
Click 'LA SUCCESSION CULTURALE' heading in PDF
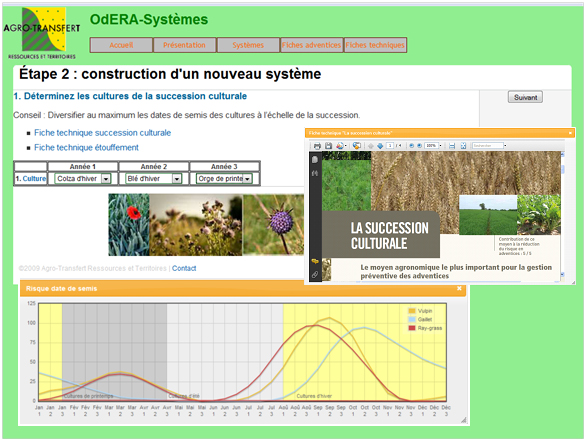click(389, 236)
